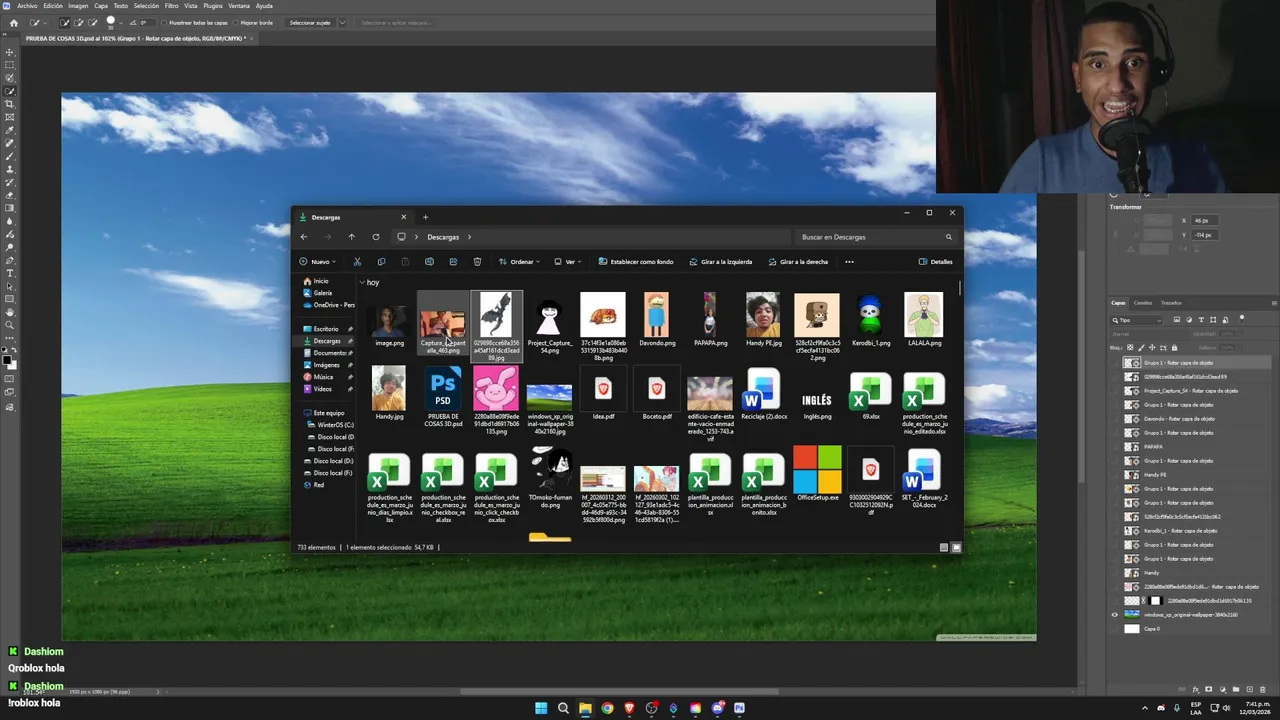Open the Archivo menu

pos(27,6)
